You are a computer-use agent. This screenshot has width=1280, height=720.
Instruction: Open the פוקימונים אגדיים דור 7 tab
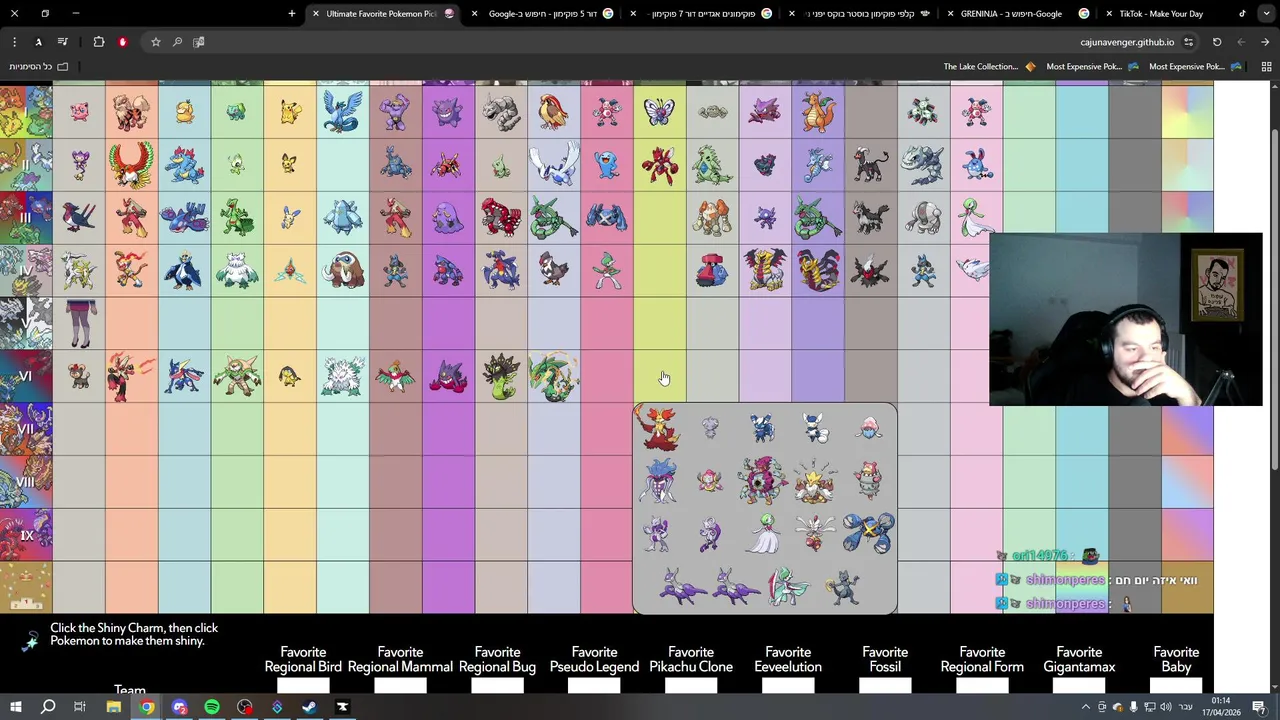tap(700, 14)
